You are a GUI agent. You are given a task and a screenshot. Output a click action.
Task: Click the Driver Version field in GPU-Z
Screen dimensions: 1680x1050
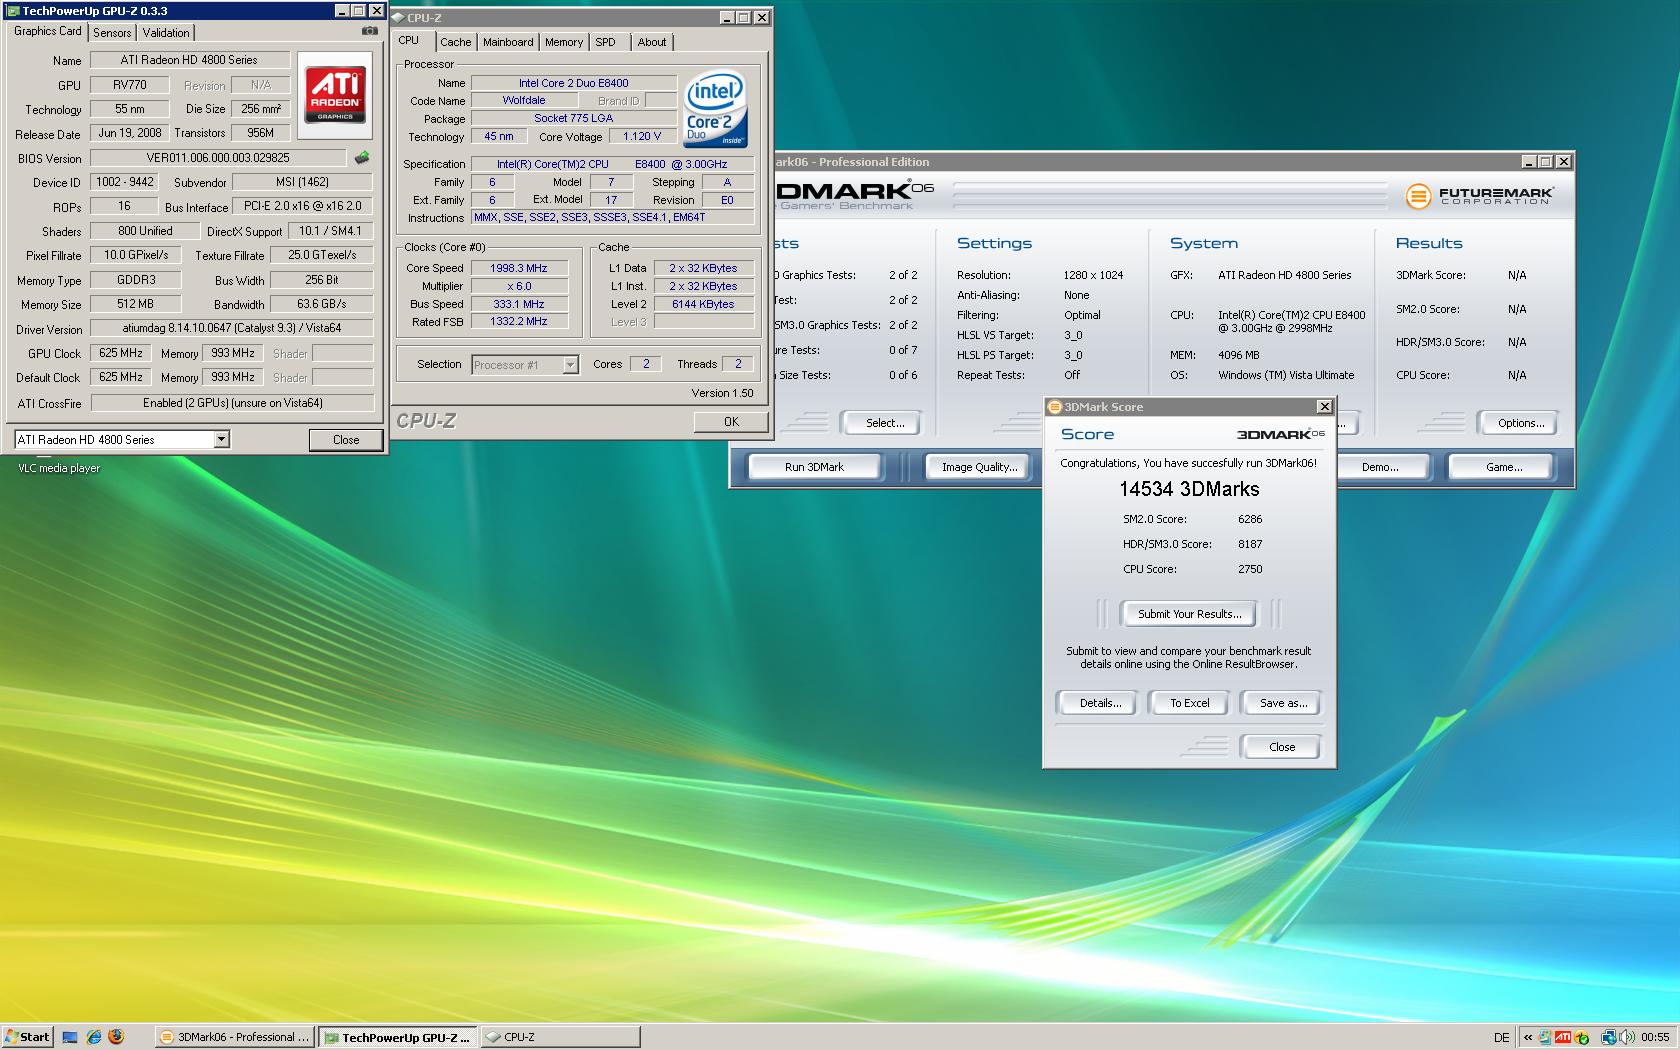232,328
